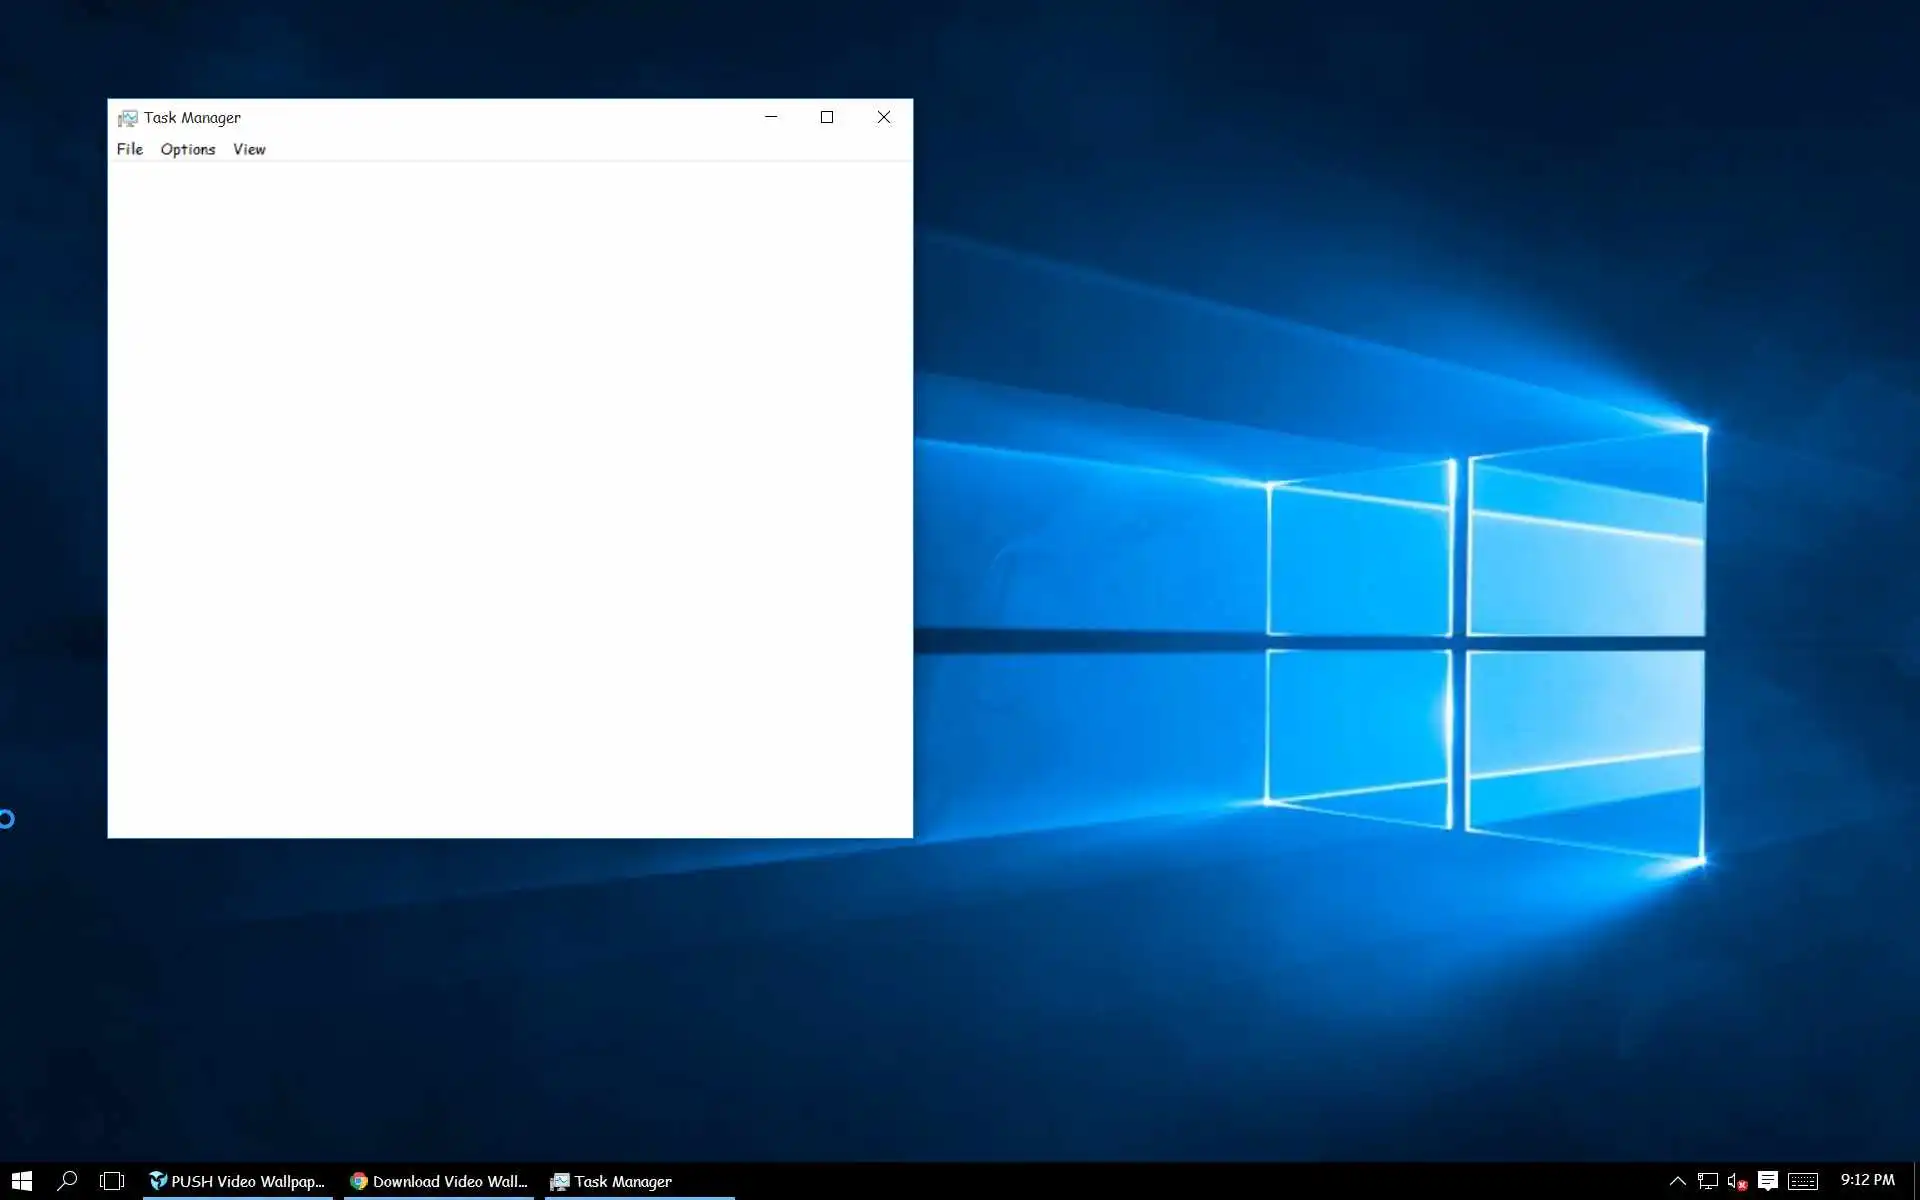Click the Task Manager title bar icon
1920x1200 pixels.
pos(127,118)
